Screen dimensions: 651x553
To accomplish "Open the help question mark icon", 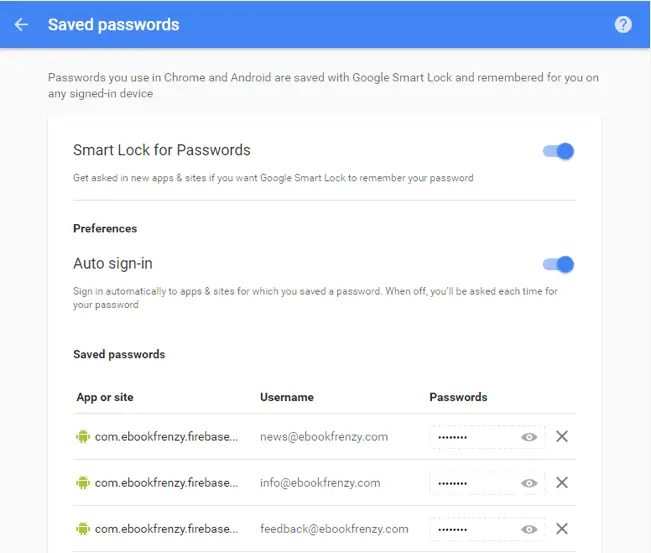I will (623, 24).
